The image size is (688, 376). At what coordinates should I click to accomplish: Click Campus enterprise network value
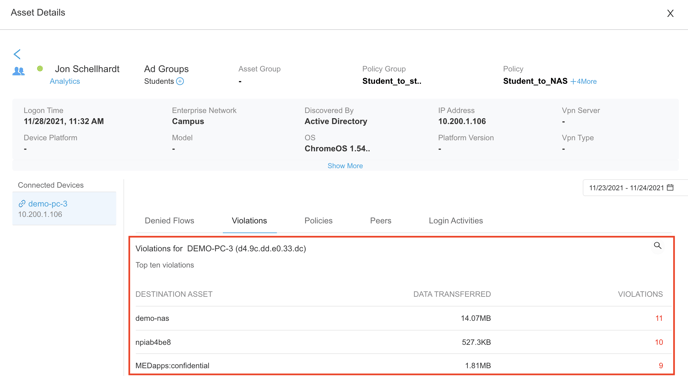(x=188, y=122)
